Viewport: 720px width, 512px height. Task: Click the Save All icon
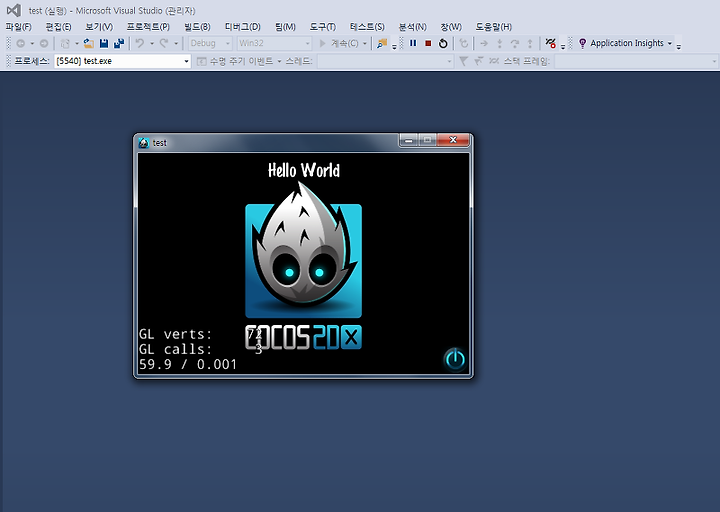click(119, 43)
